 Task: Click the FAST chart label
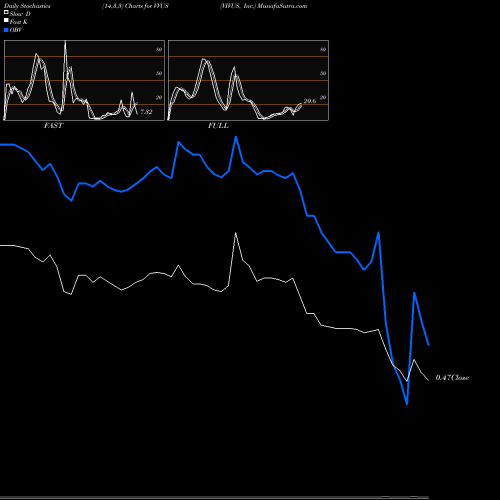[x=53, y=126]
